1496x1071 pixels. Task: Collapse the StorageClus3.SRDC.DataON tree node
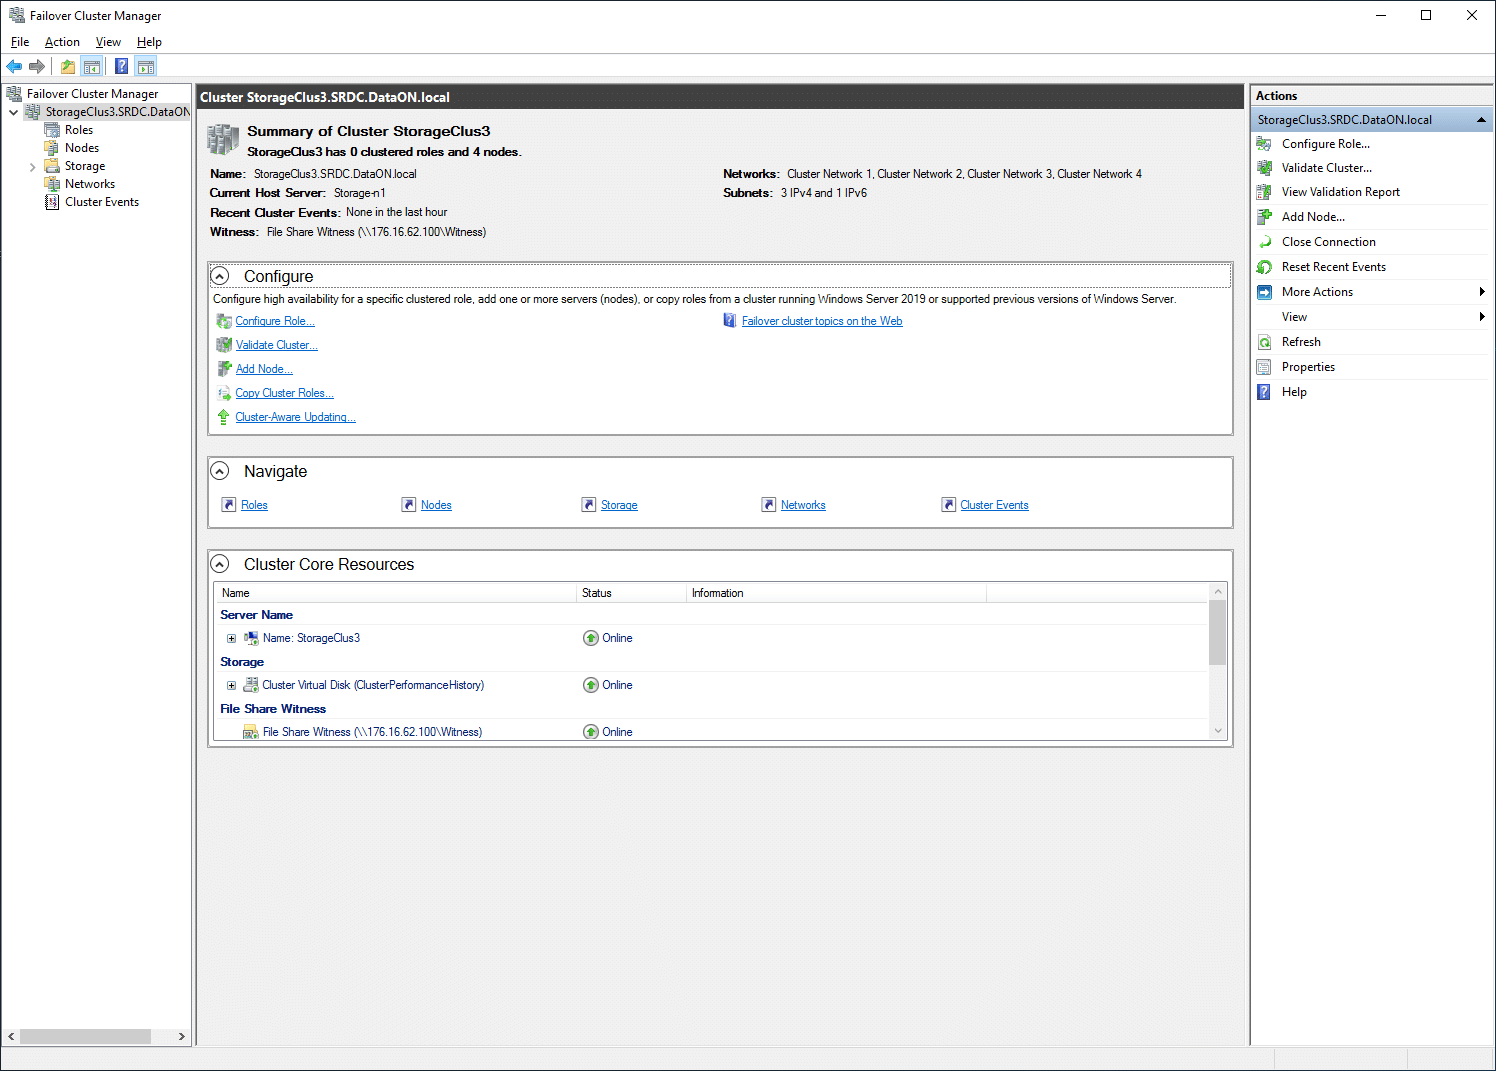(14, 112)
